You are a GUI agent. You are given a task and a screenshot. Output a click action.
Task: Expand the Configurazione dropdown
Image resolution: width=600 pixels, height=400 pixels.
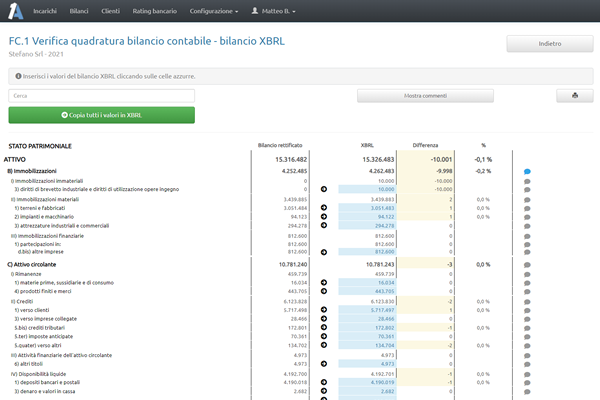pos(214,11)
